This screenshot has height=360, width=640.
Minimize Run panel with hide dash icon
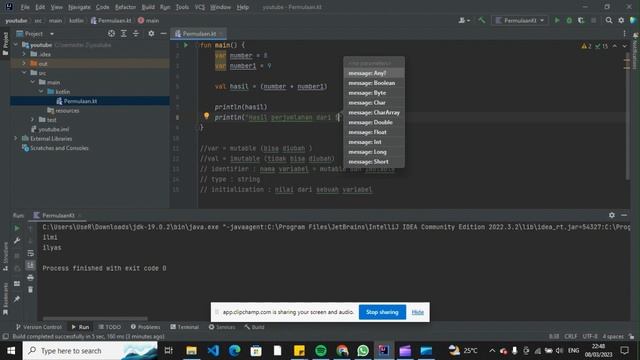pyautogui.click(x=624, y=215)
